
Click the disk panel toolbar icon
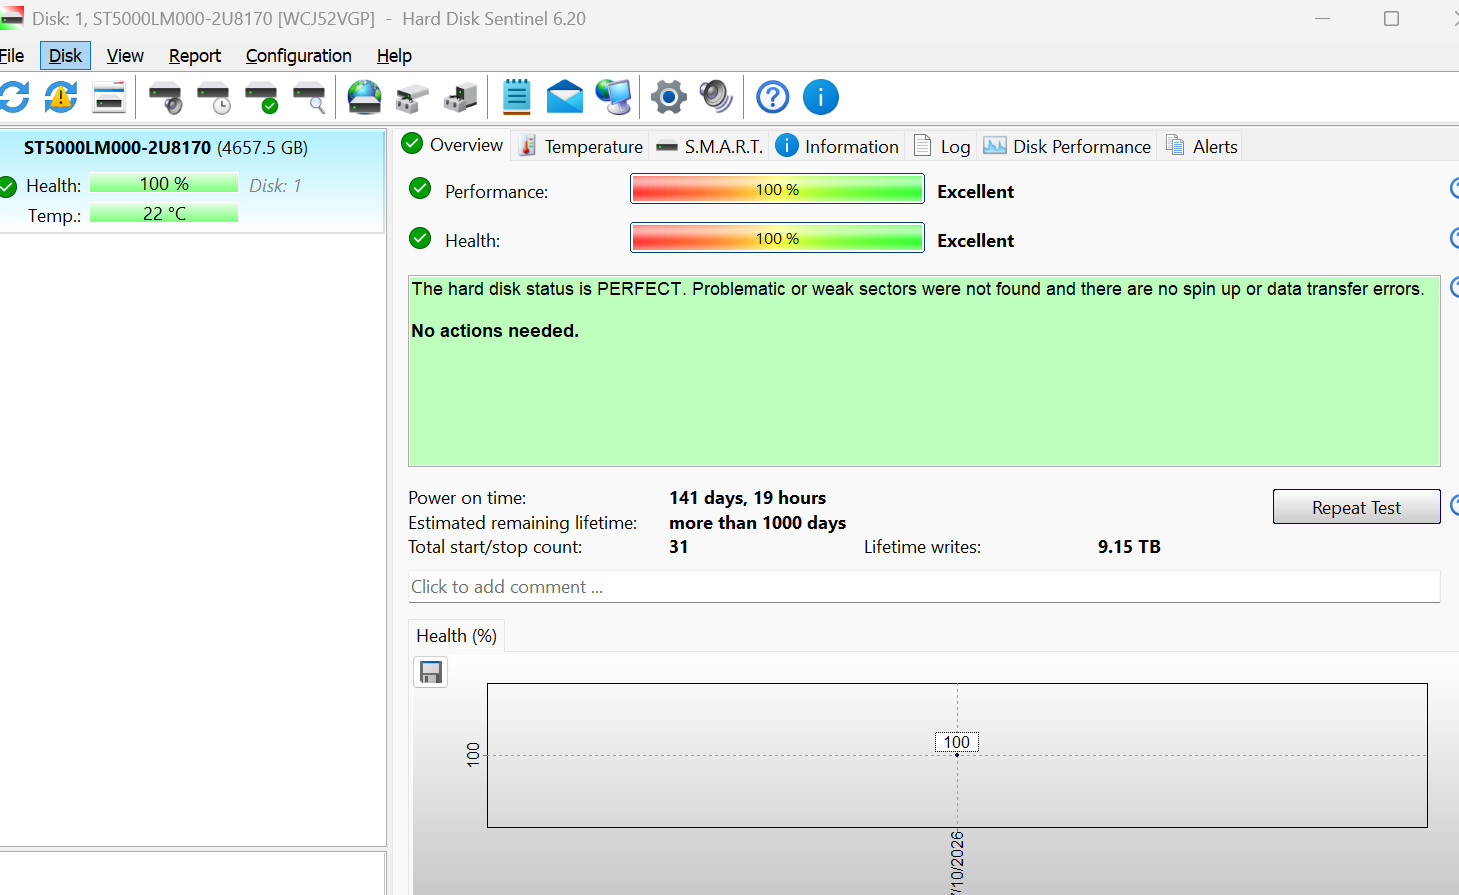[x=108, y=97]
